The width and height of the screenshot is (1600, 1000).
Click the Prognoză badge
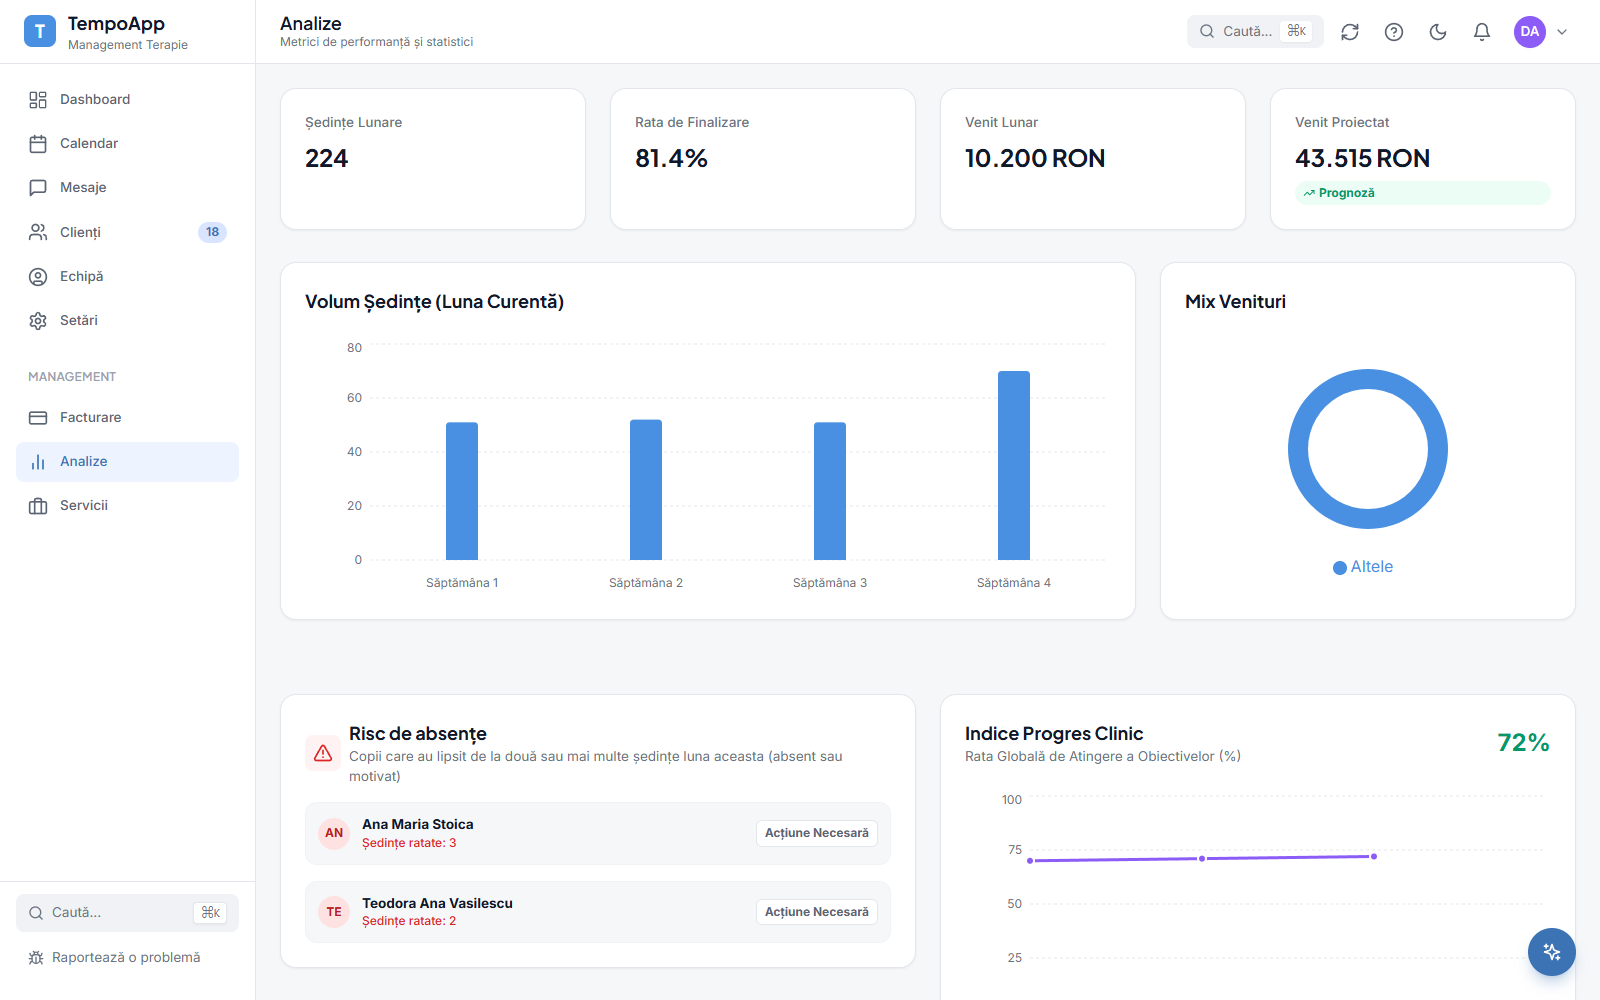point(1423,193)
